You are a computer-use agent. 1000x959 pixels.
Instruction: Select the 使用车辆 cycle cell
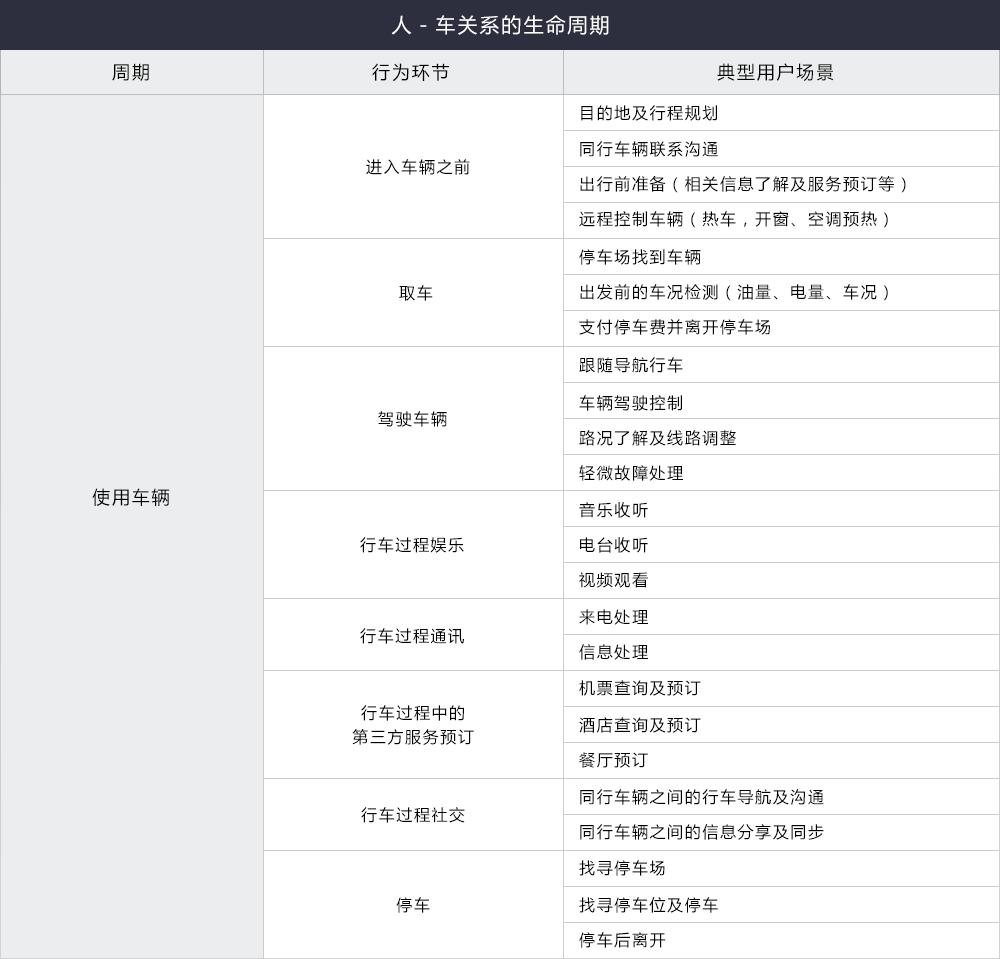click(131, 498)
